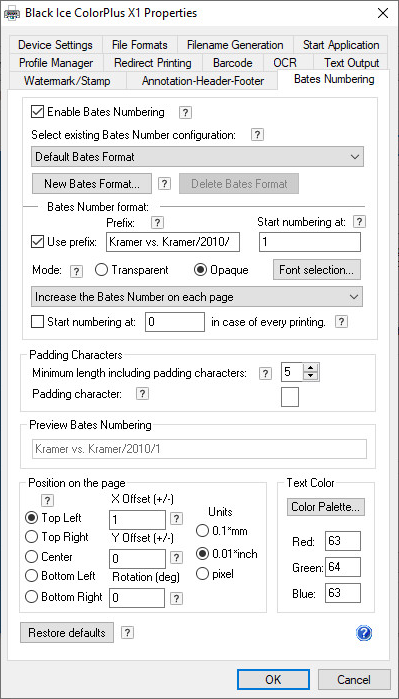Open help for Padding character
This screenshot has height=699, width=399.
(x=142, y=394)
